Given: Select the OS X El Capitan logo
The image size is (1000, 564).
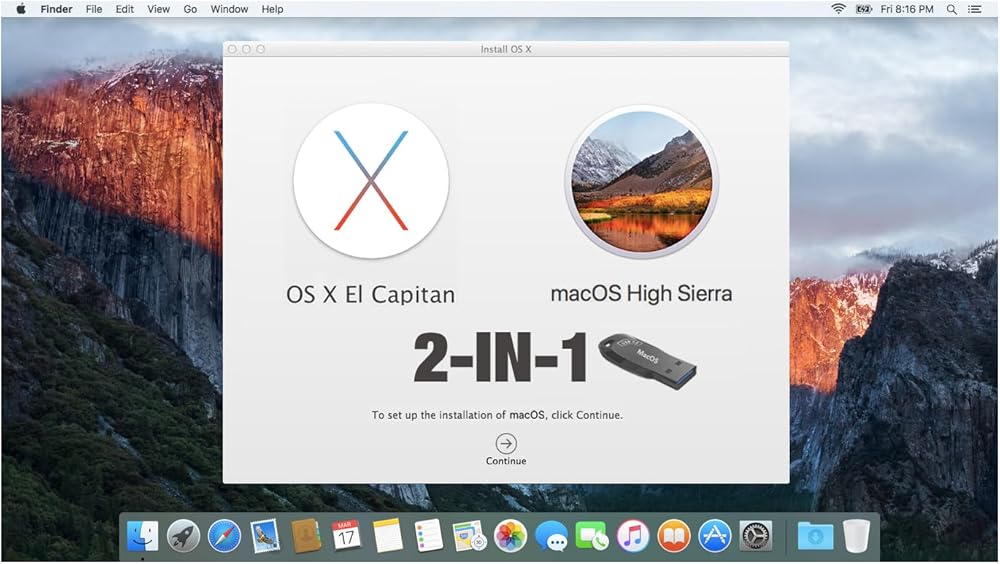Looking at the screenshot, I should point(371,181).
